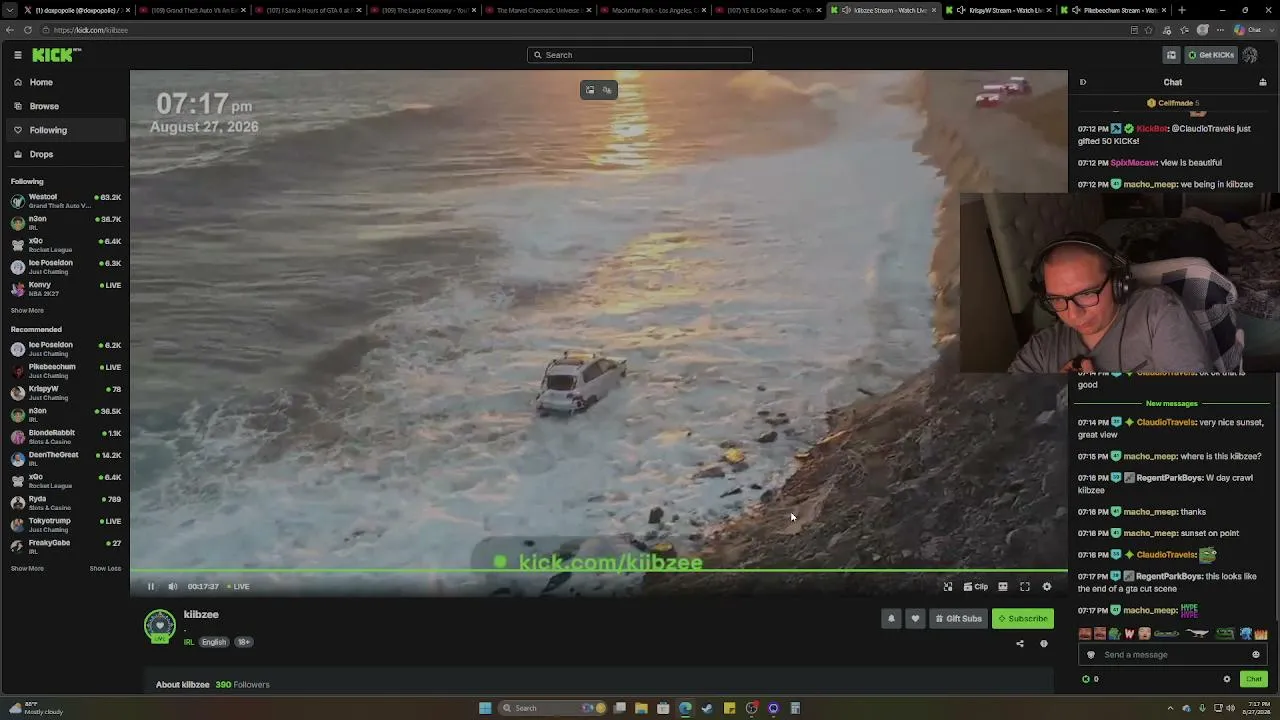Click the IRL category link
Viewport: 1280px width, 720px height.
coord(189,642)
